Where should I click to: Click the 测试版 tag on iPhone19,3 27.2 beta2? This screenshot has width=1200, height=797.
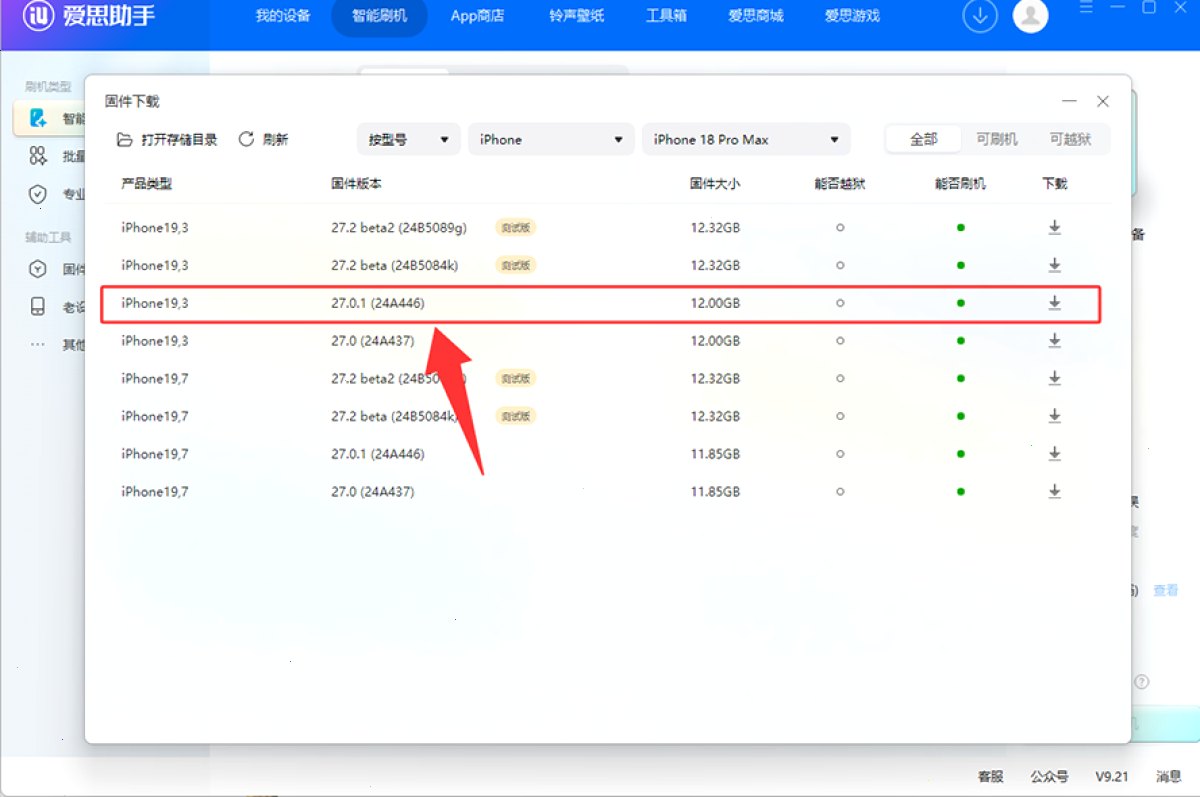click(x=516, y=228)
